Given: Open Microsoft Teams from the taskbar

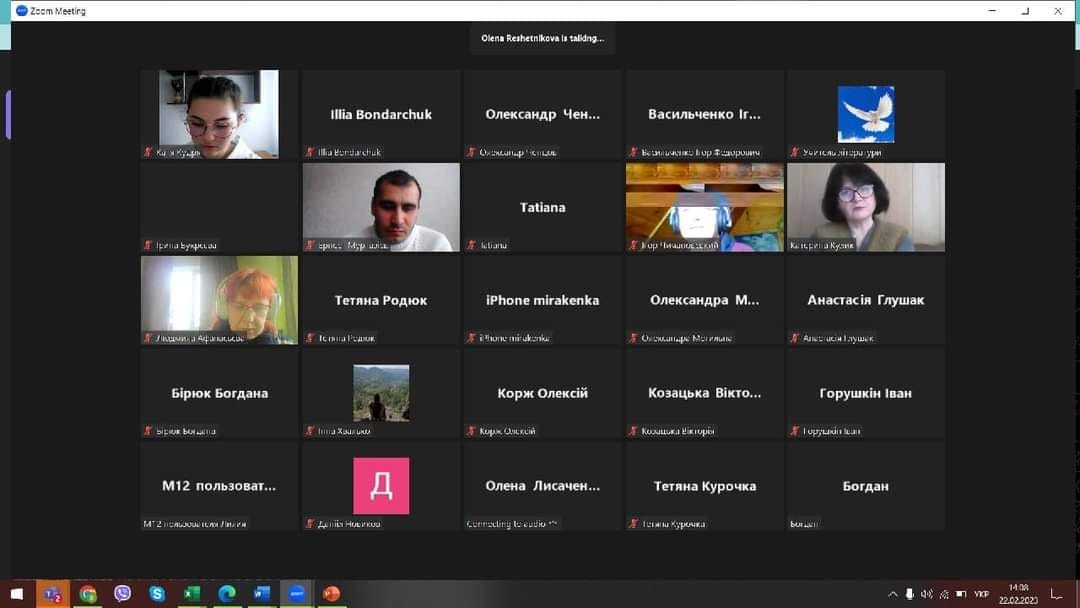Looking at the screenshot, I should [52, 594].
